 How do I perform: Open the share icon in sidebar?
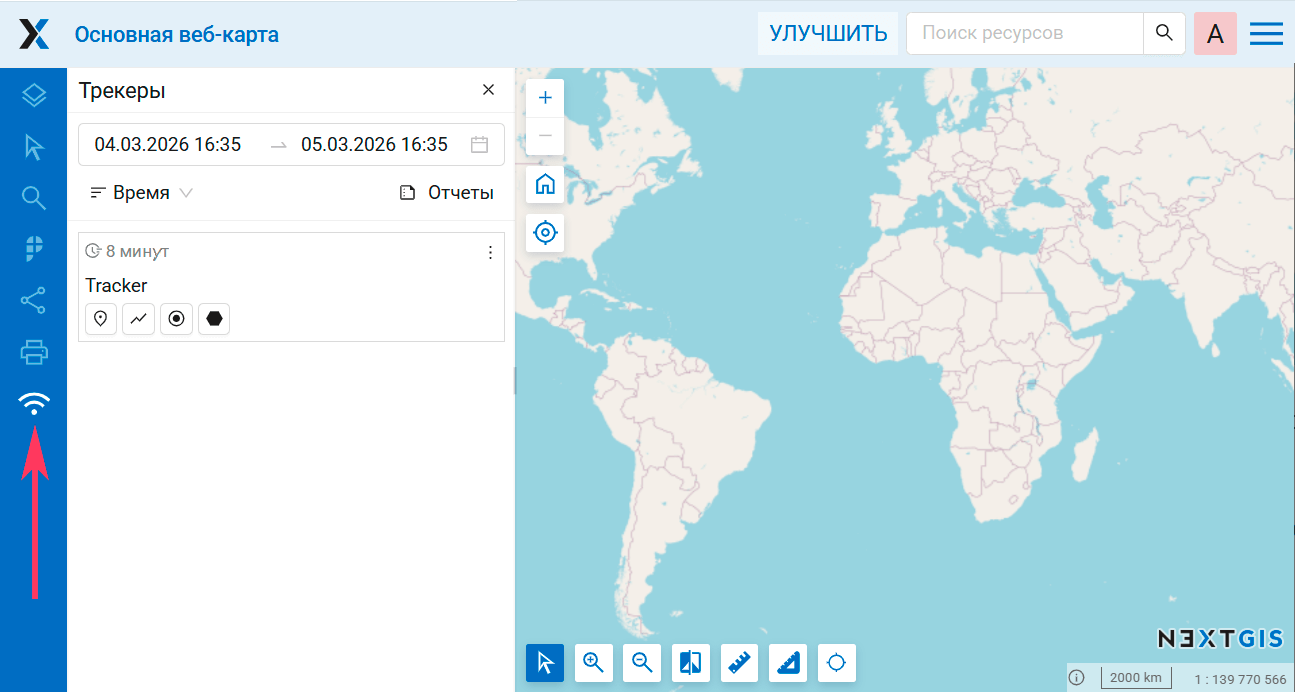[x=34, y=300]
